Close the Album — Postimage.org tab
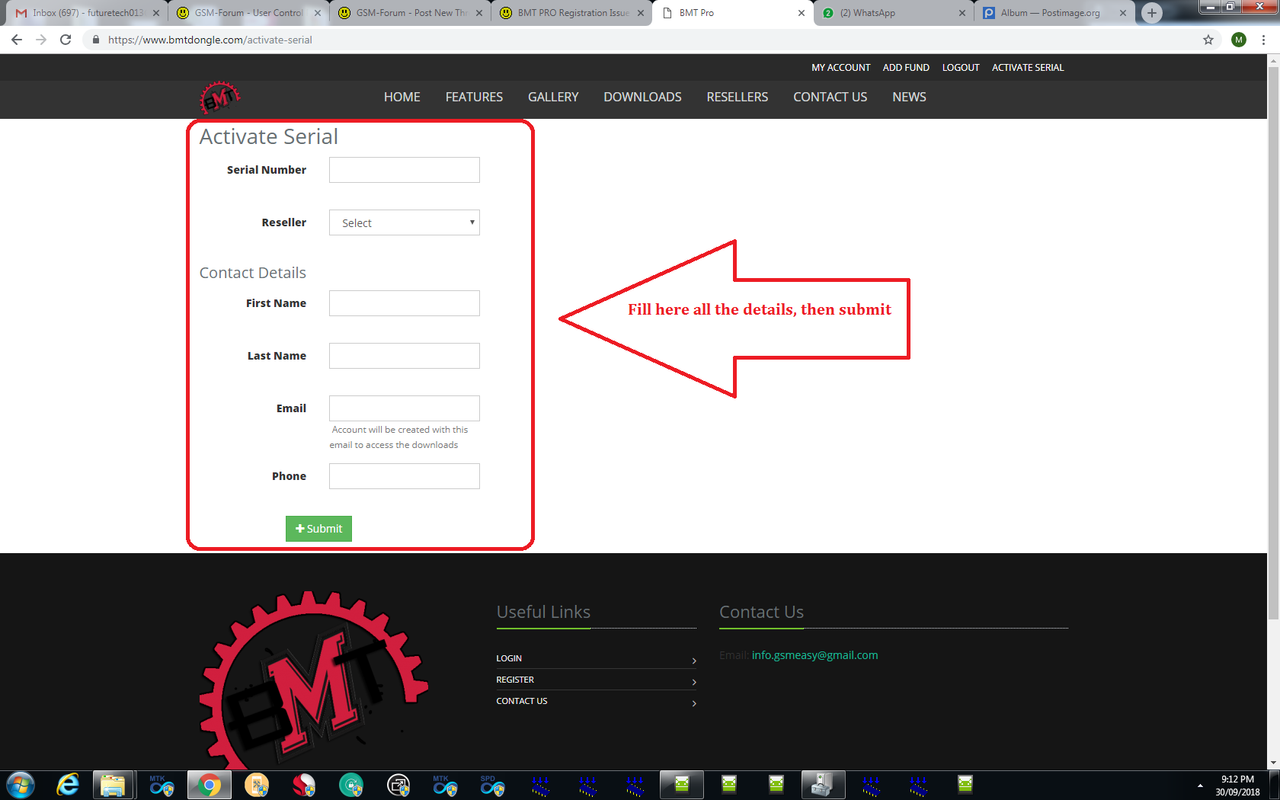 tap(1123, 13)
